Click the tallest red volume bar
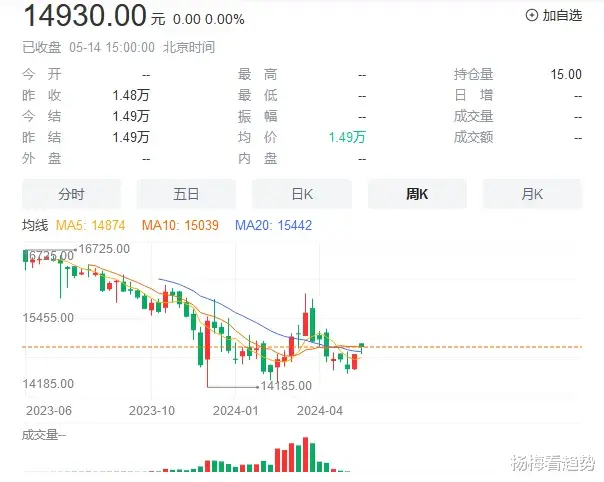This screenshot has width=604, height=482. 306,455
